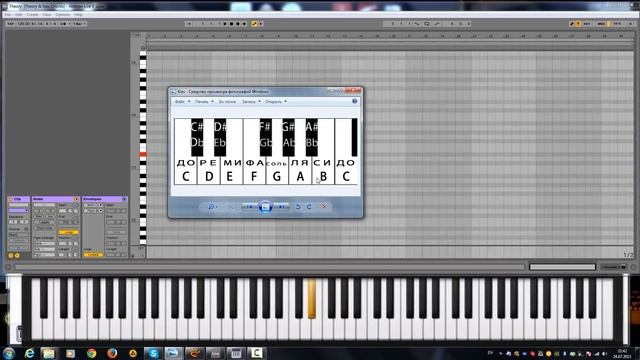This screenshot has height=360, width=640.
Task: Click the Next image button in Photo Viewer
Action: tap(282, 207)
